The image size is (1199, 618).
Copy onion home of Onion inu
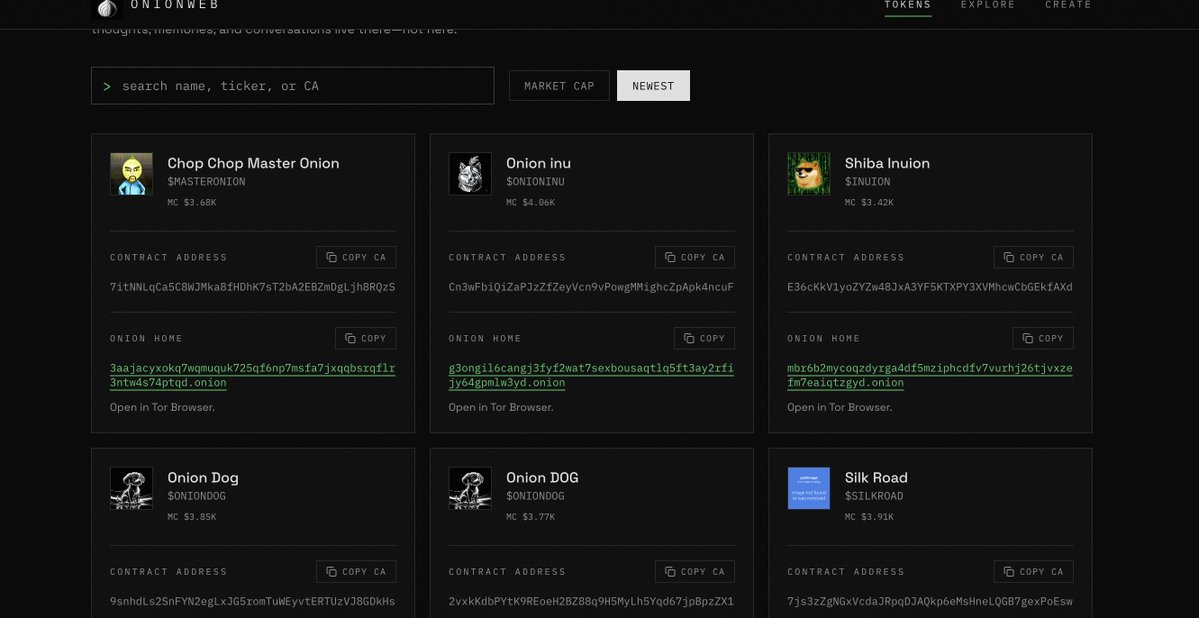pyautogui.click(x=704, y=338)
